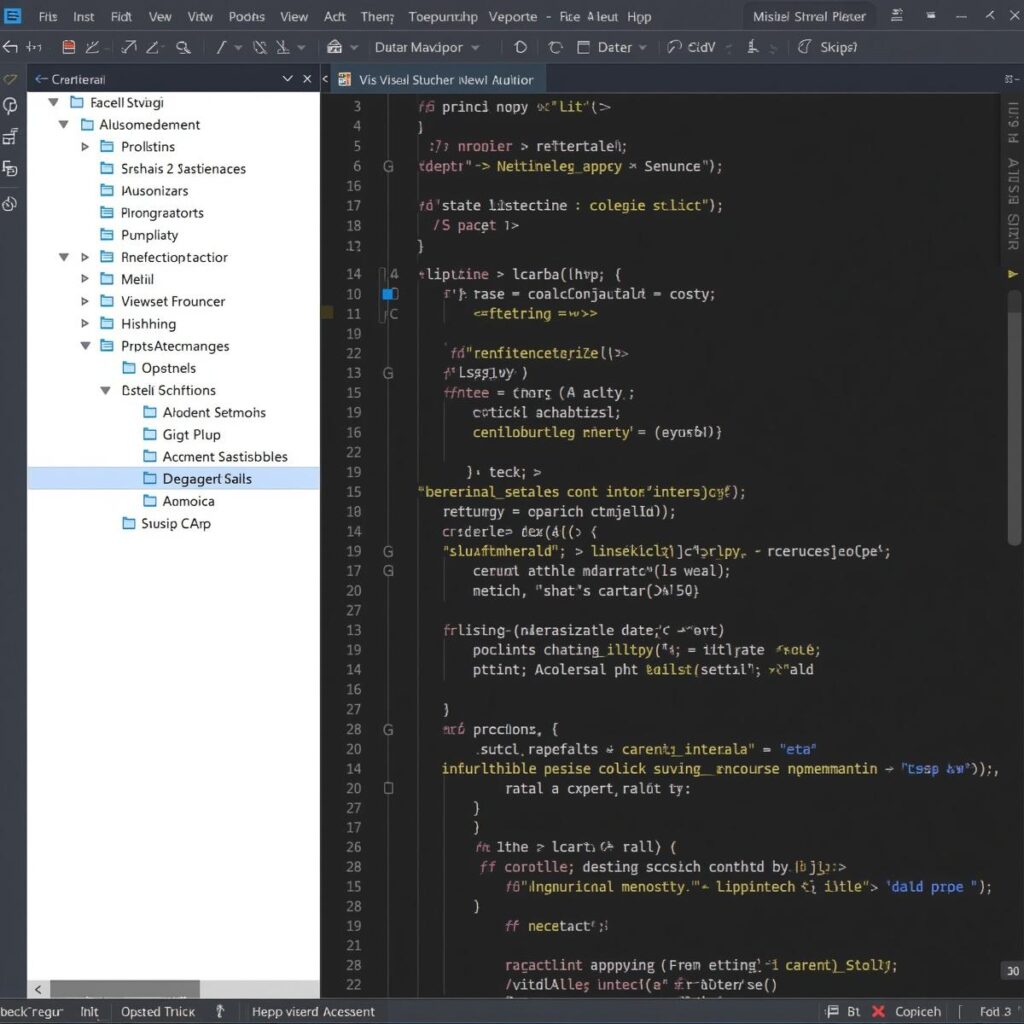The image size is (1024, 1024).
Task: Click the Skips toolbar icon
Action: pyautogui.click(x=805, y=46)
